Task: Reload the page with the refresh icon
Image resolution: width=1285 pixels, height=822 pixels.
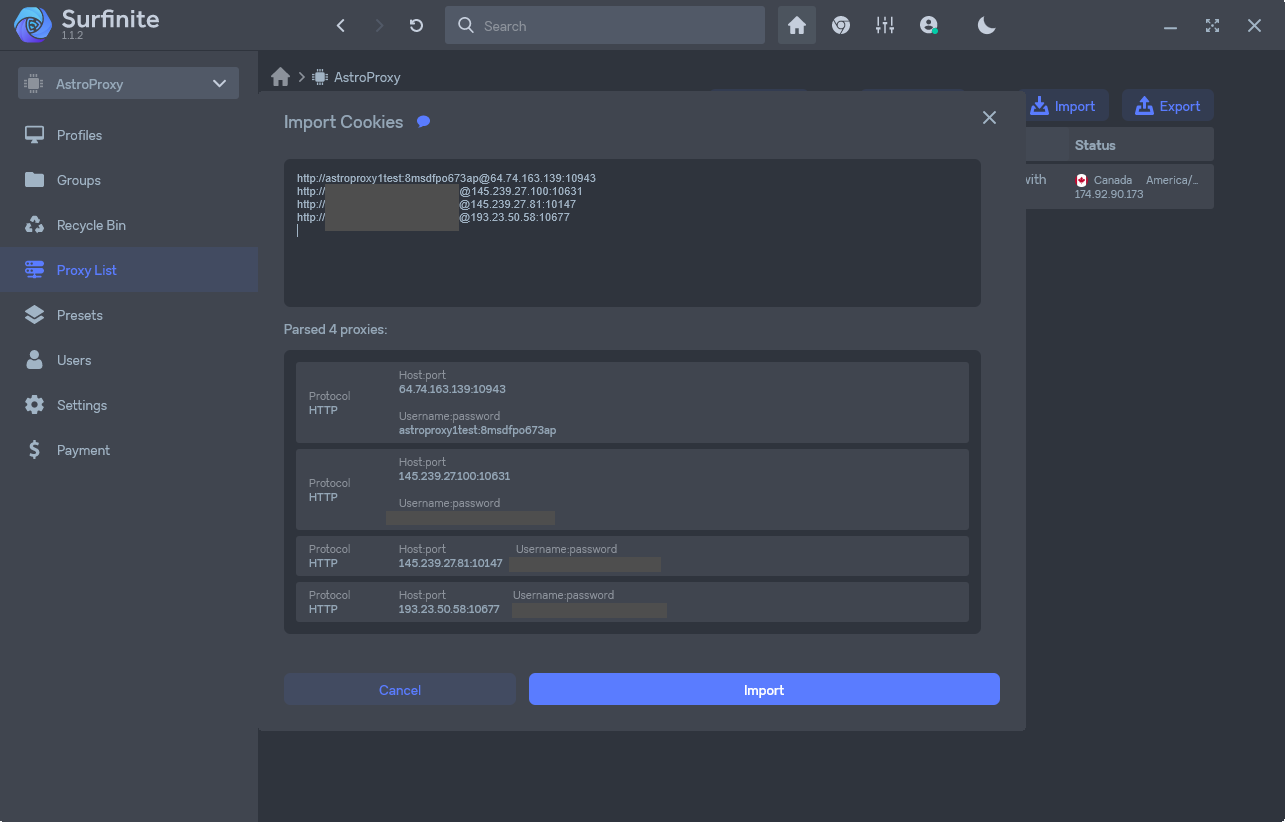Action: tap(417, 26)
